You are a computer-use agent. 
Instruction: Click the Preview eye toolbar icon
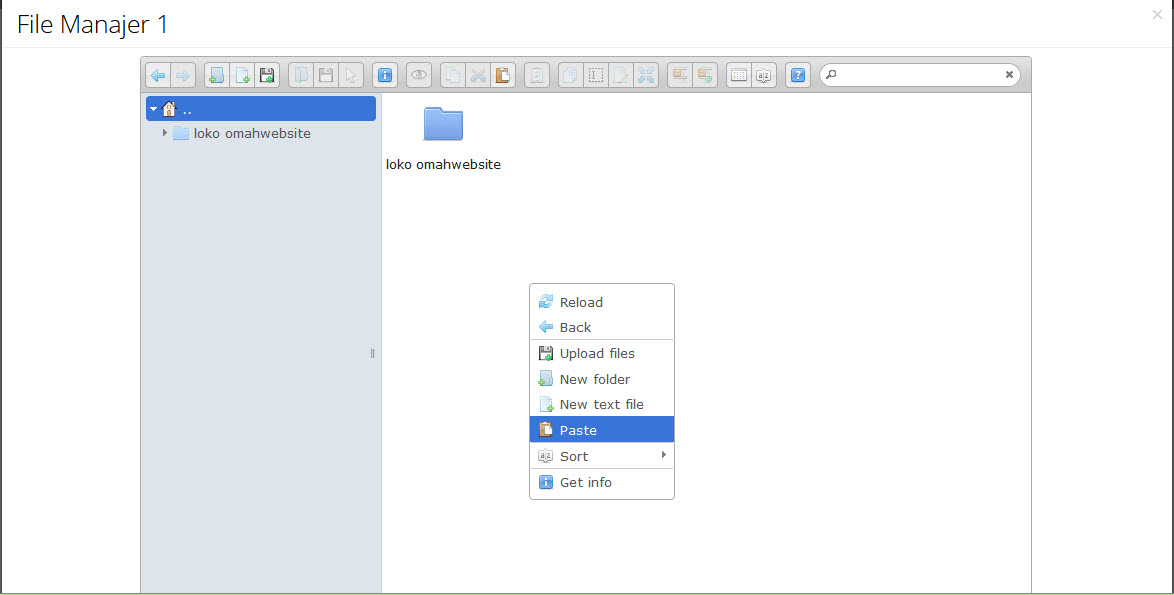419,75
